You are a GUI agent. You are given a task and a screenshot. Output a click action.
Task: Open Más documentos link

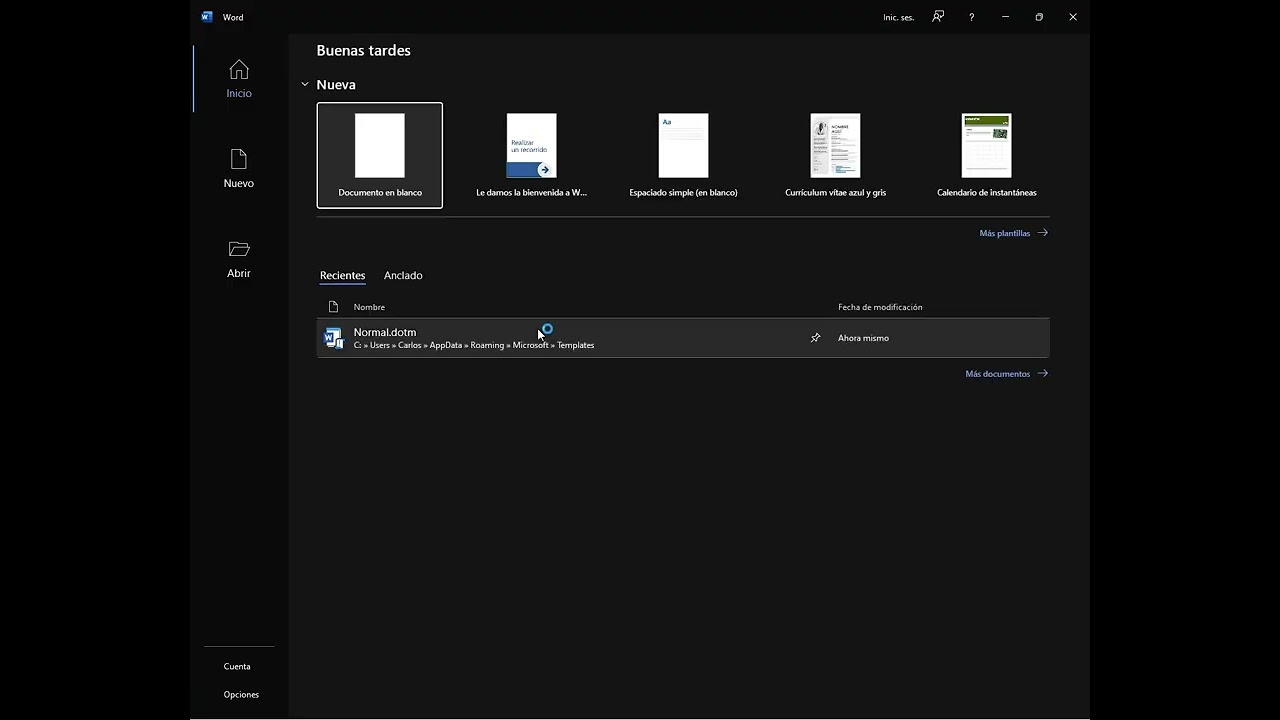[x=1007, y=374]
